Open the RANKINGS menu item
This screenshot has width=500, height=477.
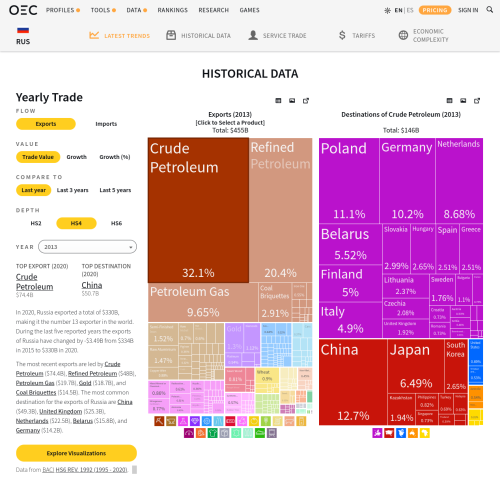click(x=173, y=10)
